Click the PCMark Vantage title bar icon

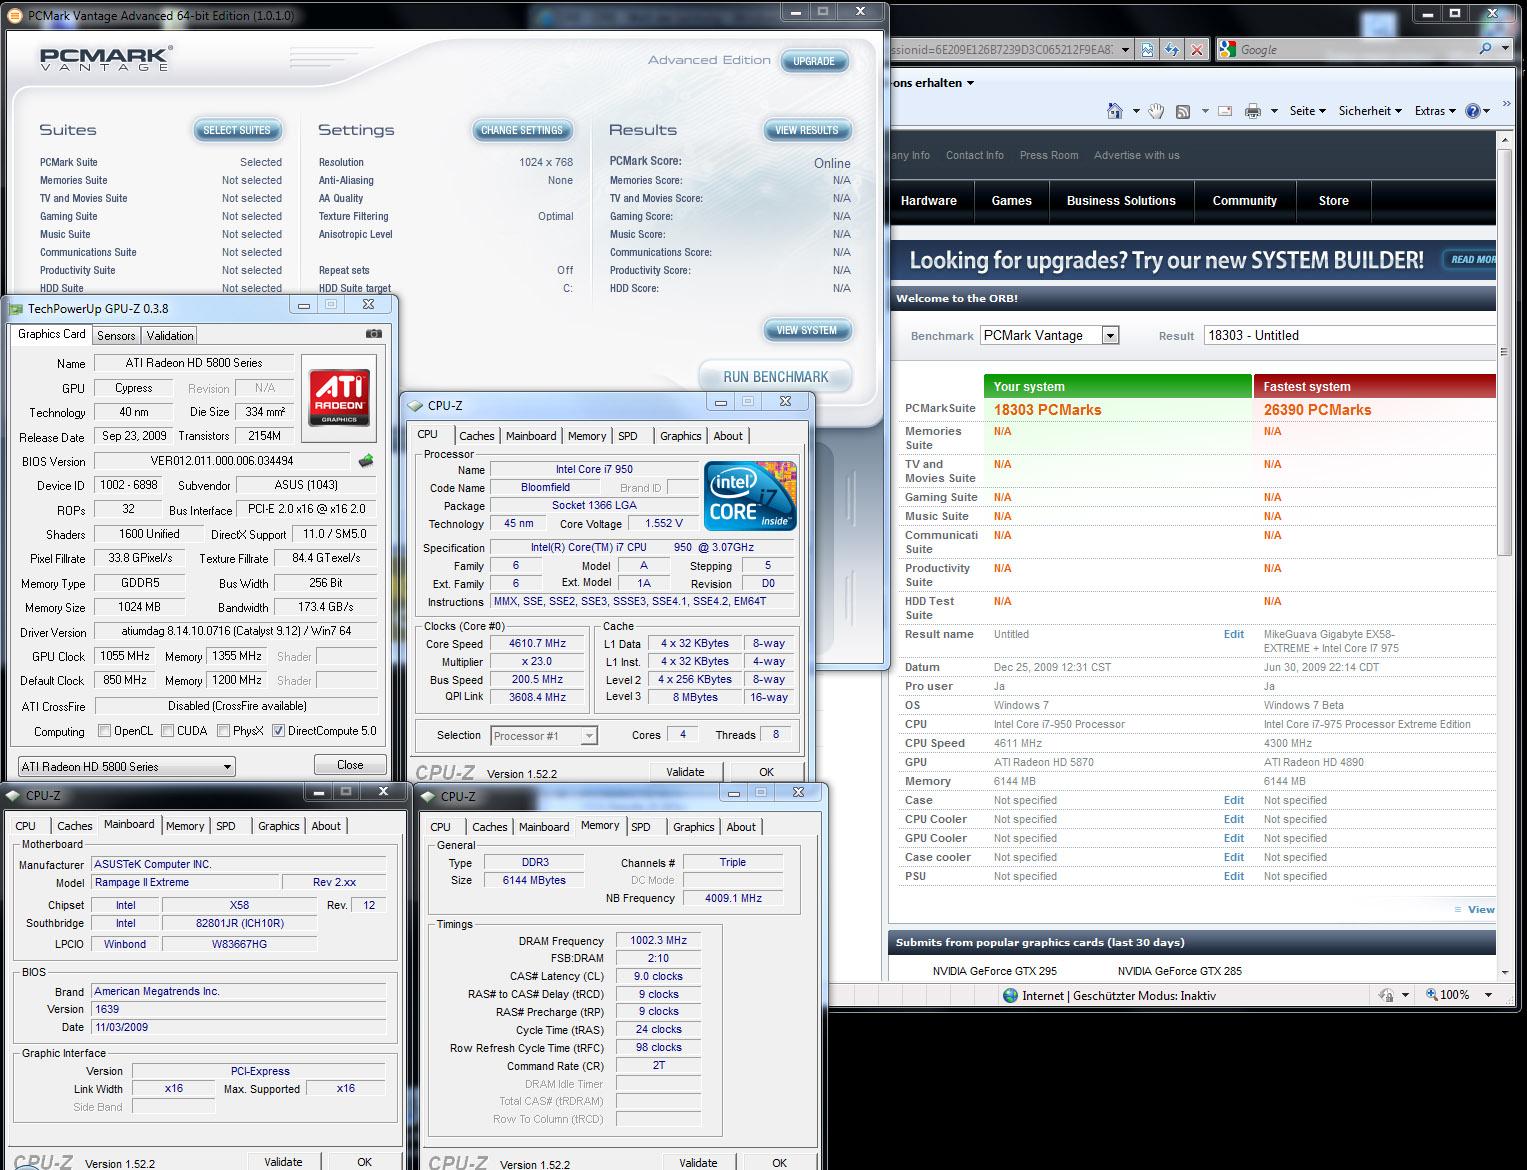click(x=14, y=16)
